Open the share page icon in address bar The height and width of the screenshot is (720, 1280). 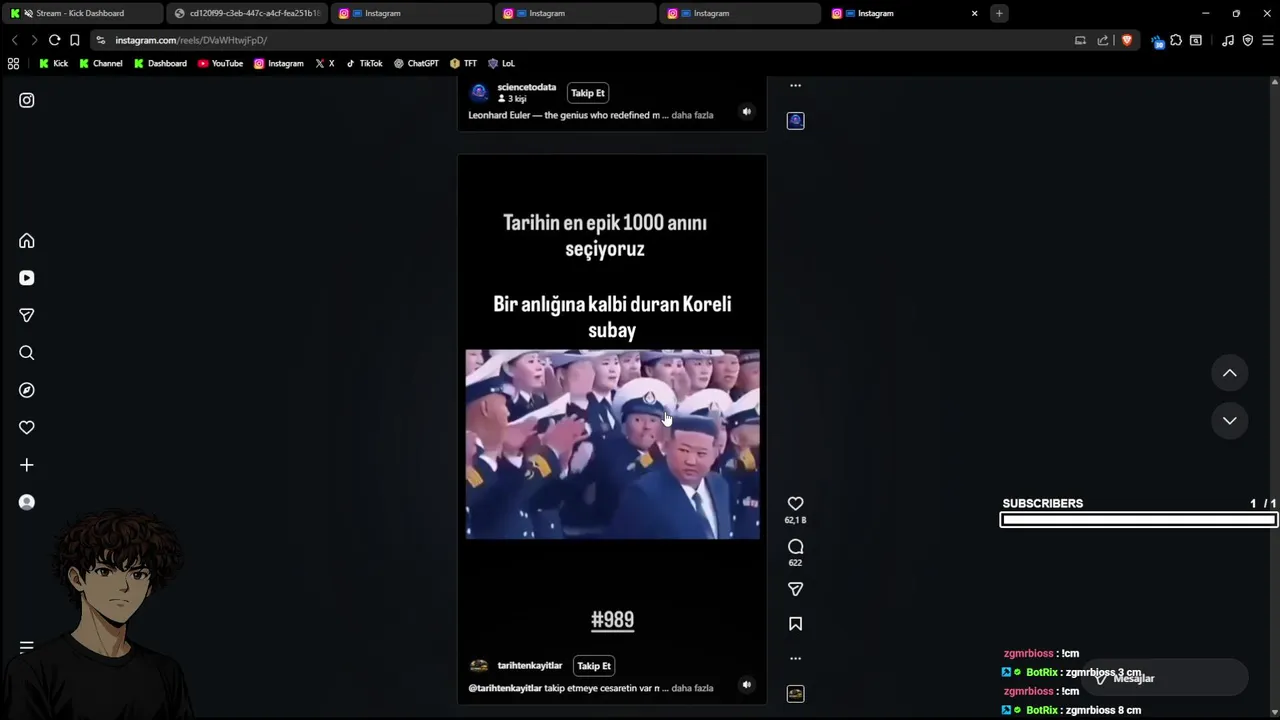tap(1103, 40)
